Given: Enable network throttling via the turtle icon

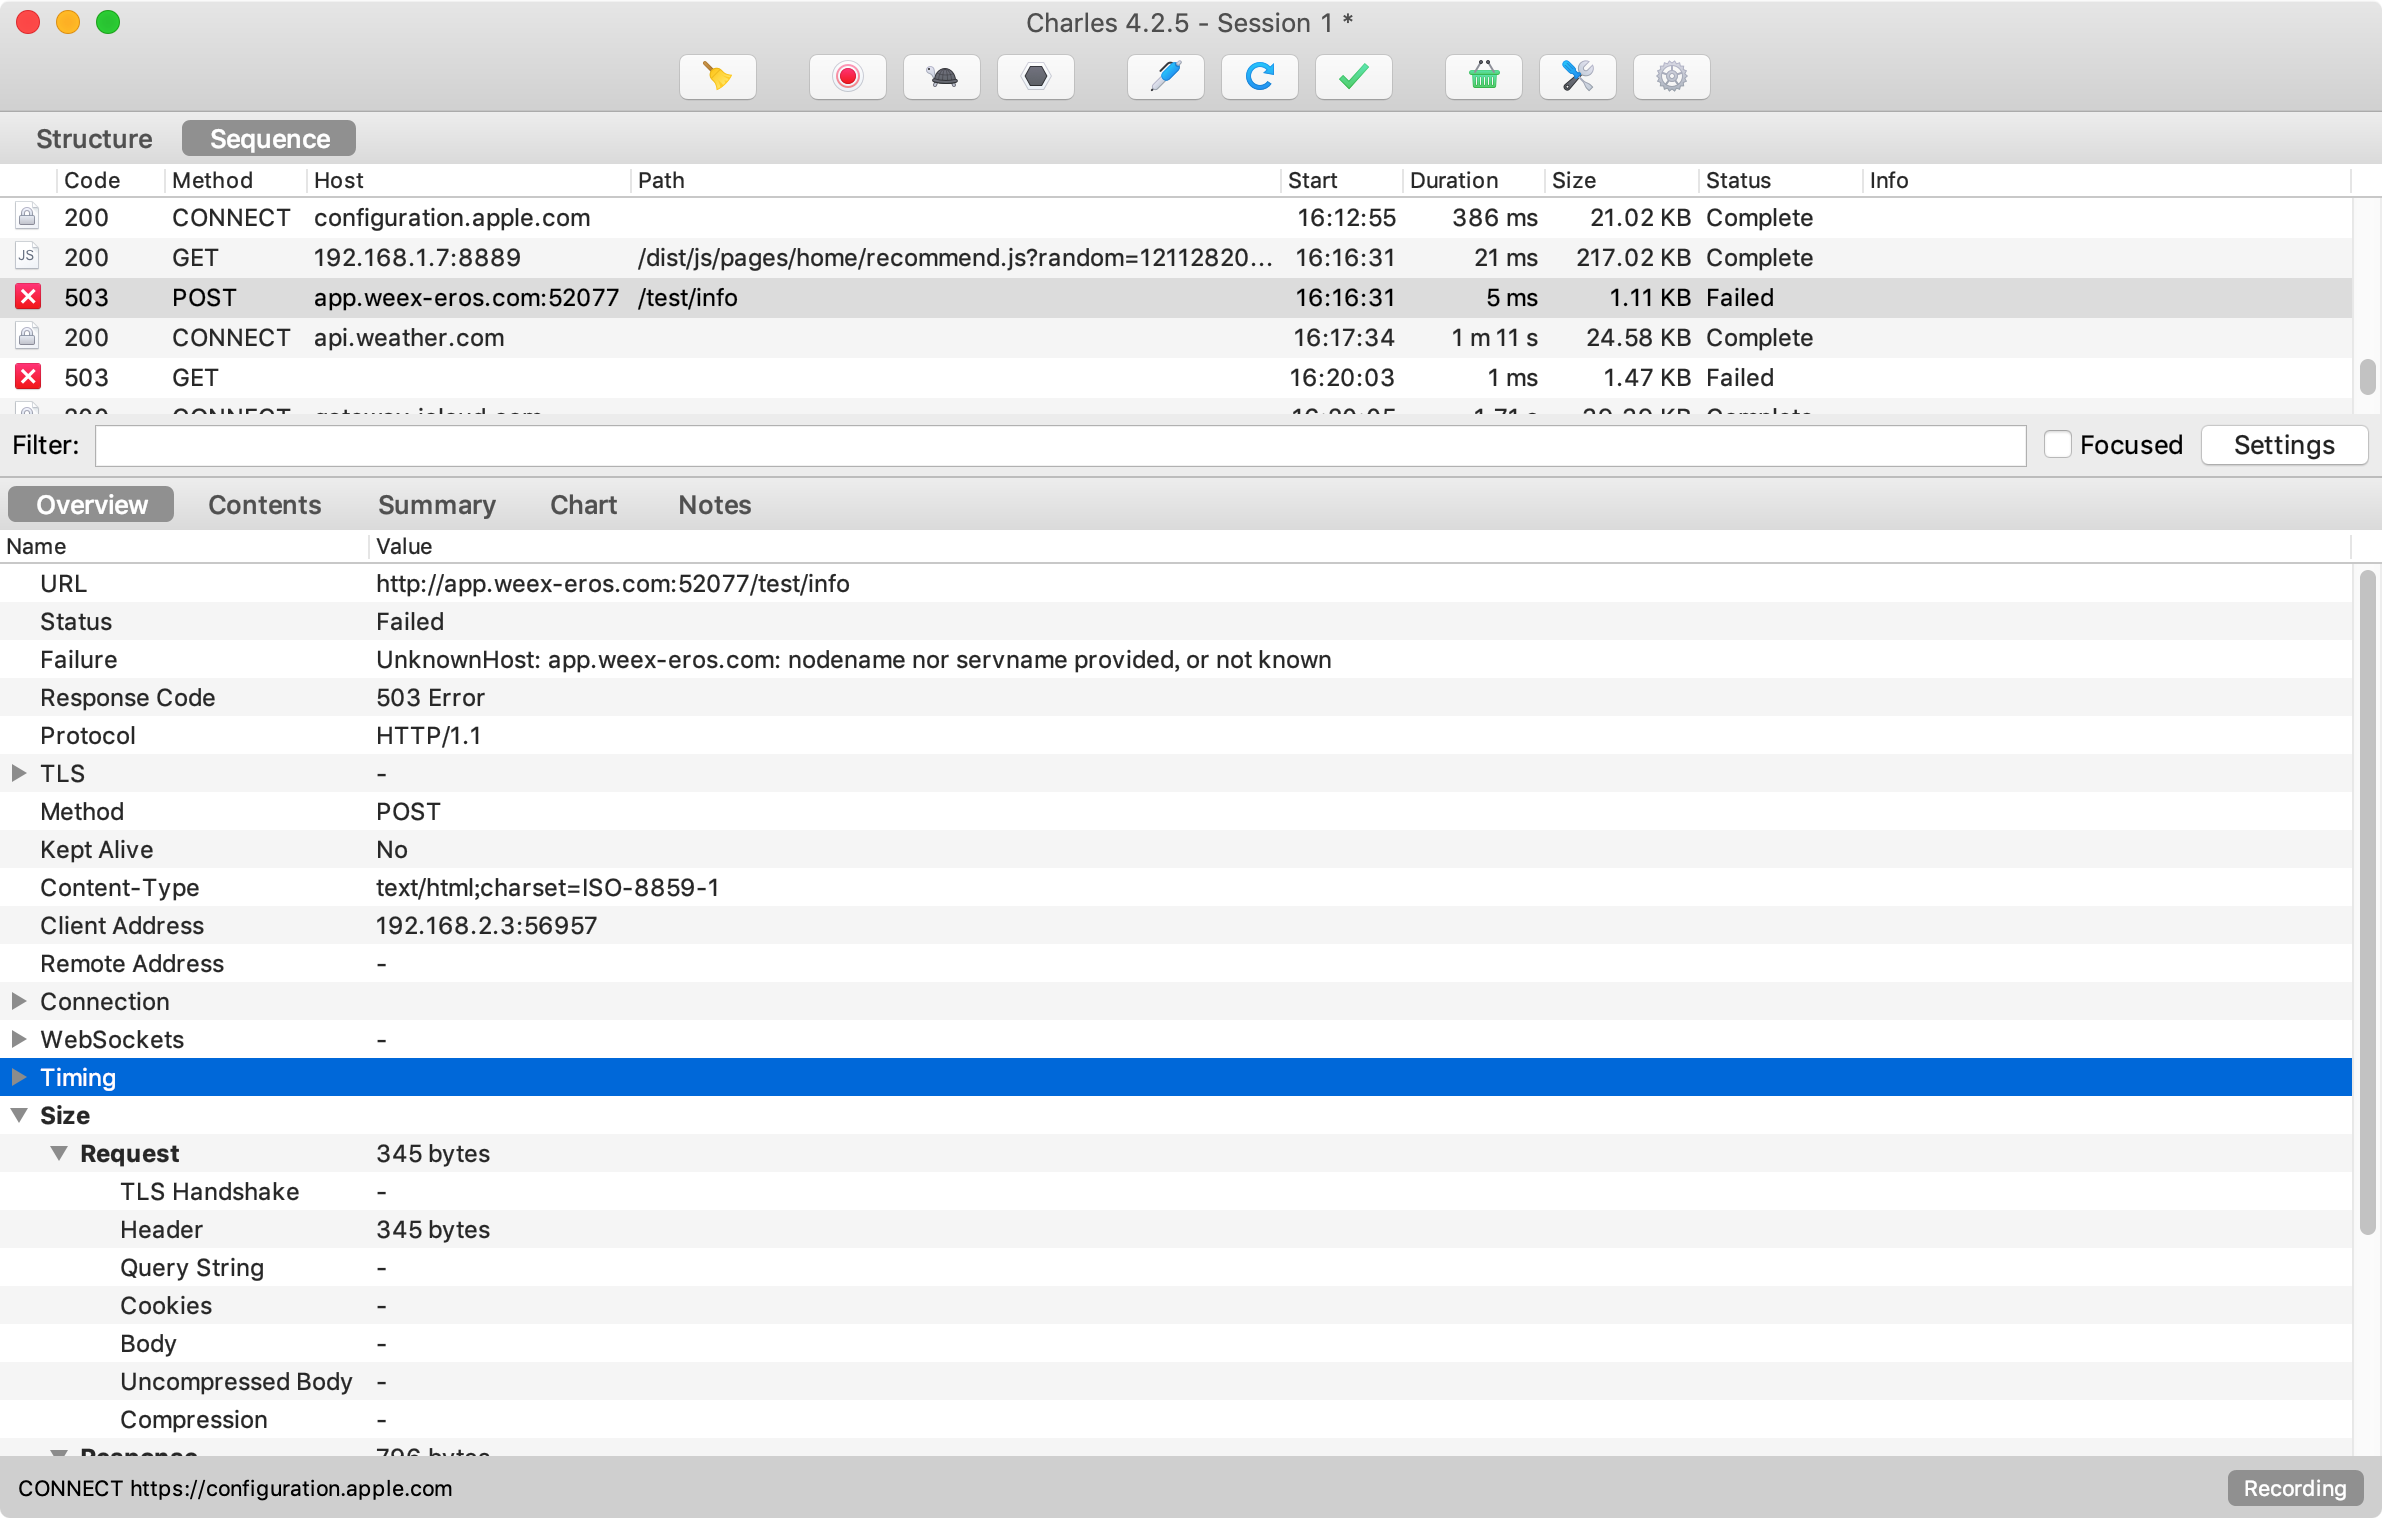Looking at the screenshot, I should tap(940, 77).
